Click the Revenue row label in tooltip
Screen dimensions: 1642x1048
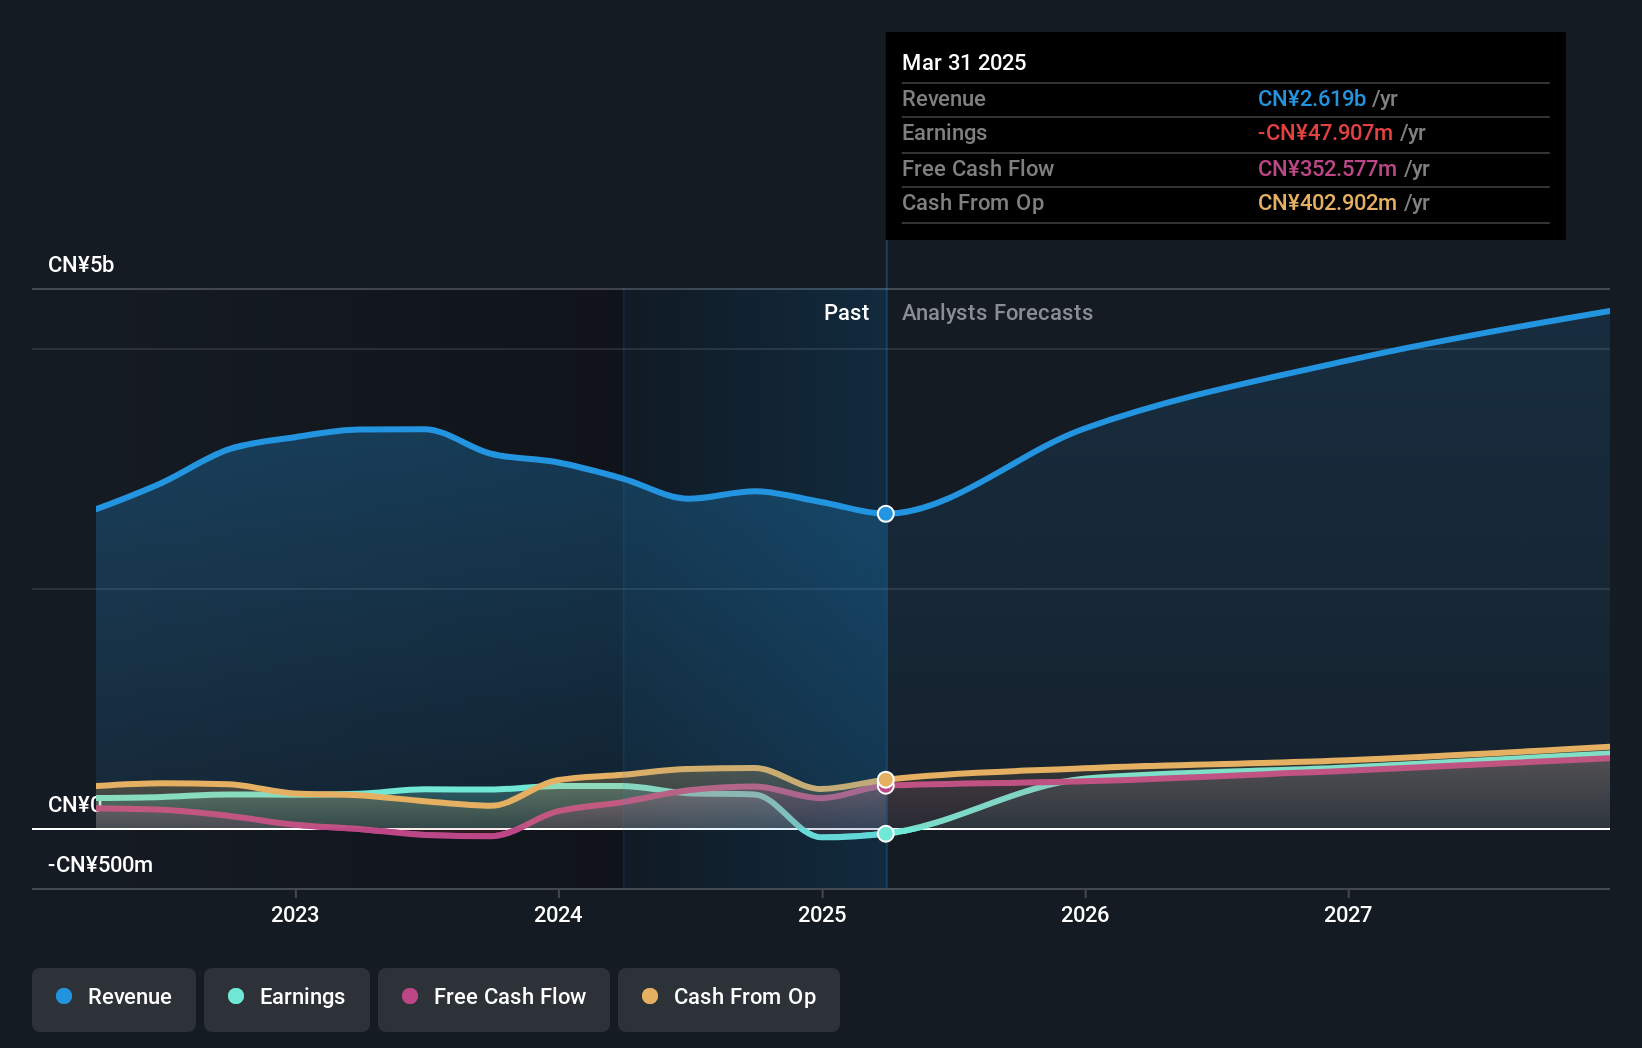pyautogui.click(x=944, y=99)
